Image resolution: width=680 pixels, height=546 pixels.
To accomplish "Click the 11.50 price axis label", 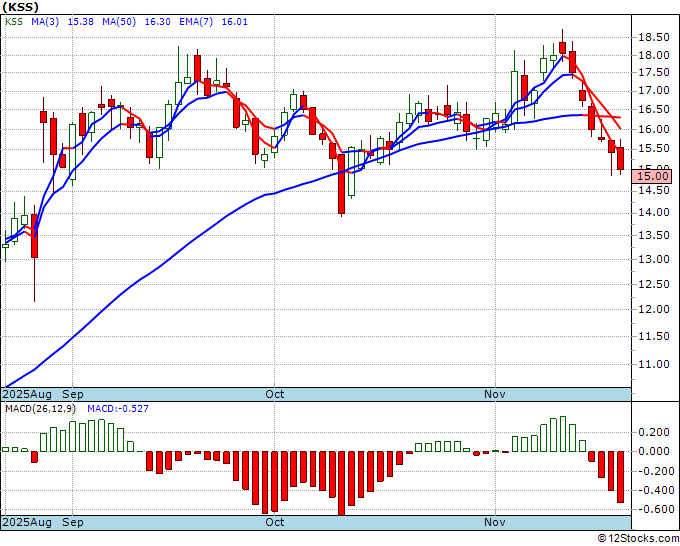I will click(x=654, y=336).
